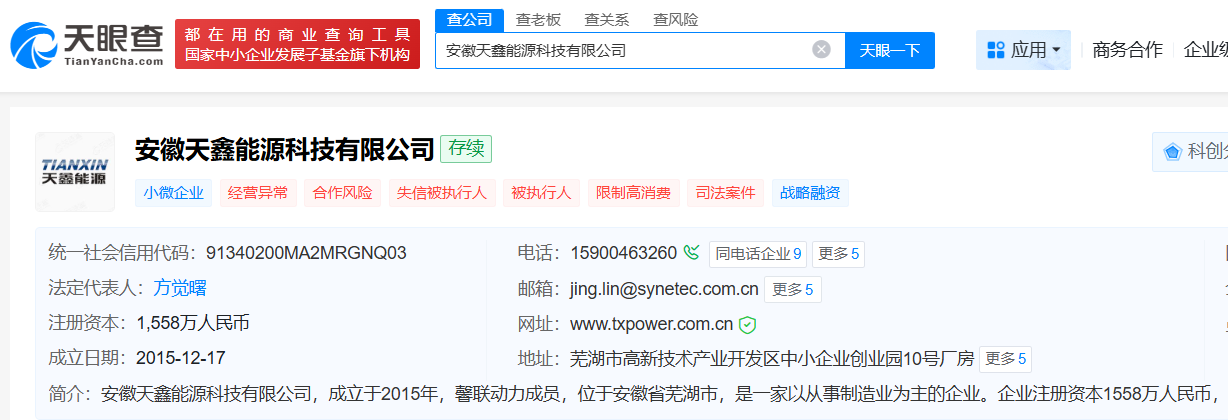Click the 科创 badge icon

pos(1172,152)
